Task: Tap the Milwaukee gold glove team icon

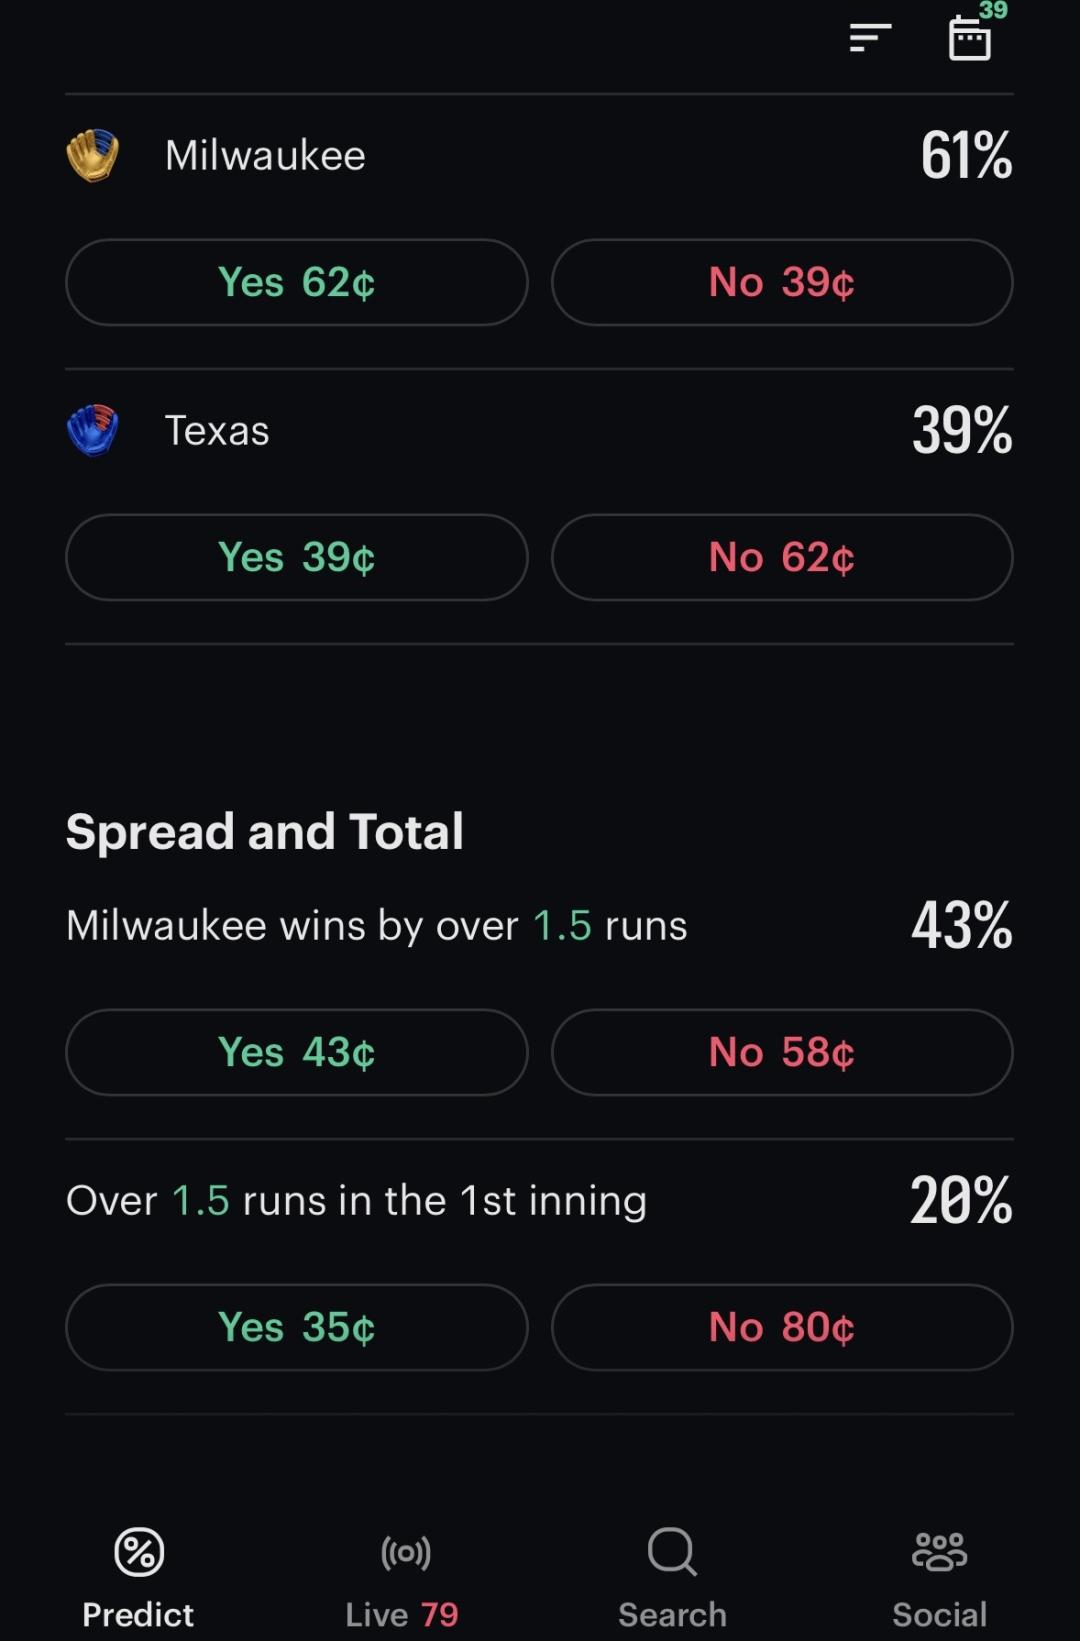Action: tap(93, 155)
